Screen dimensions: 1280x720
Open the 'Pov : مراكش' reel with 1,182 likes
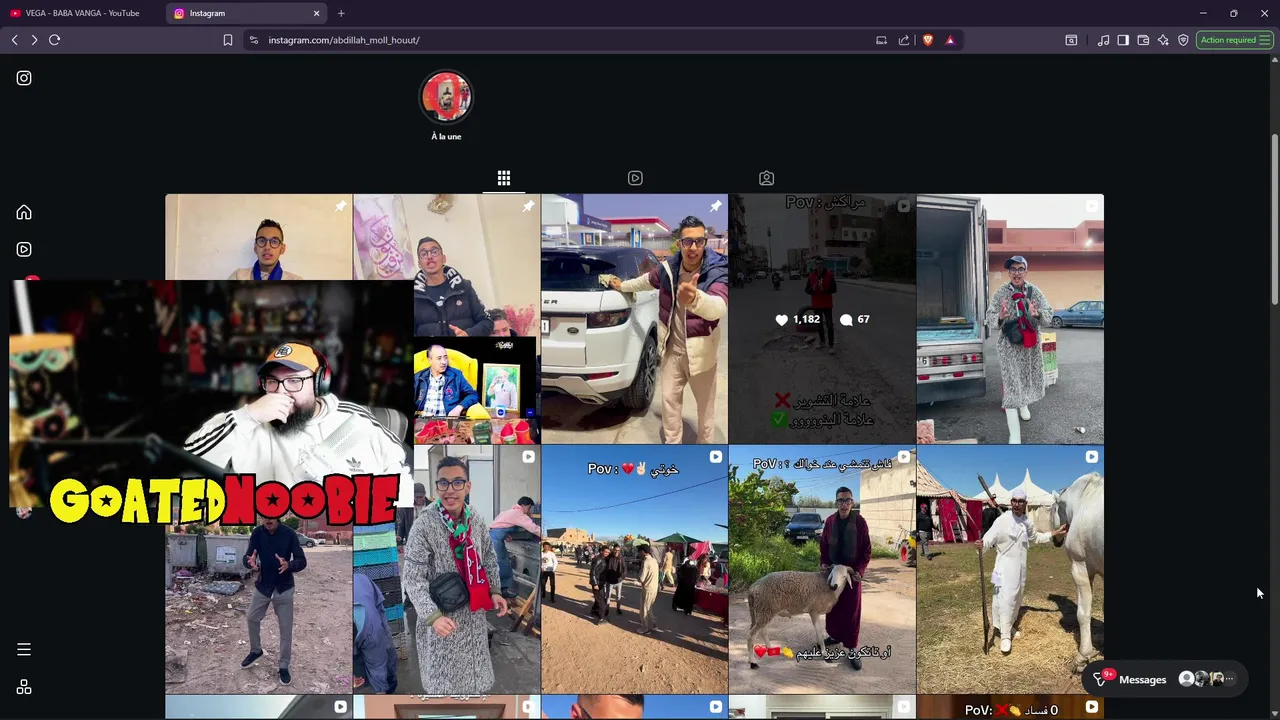click(822, 318)
